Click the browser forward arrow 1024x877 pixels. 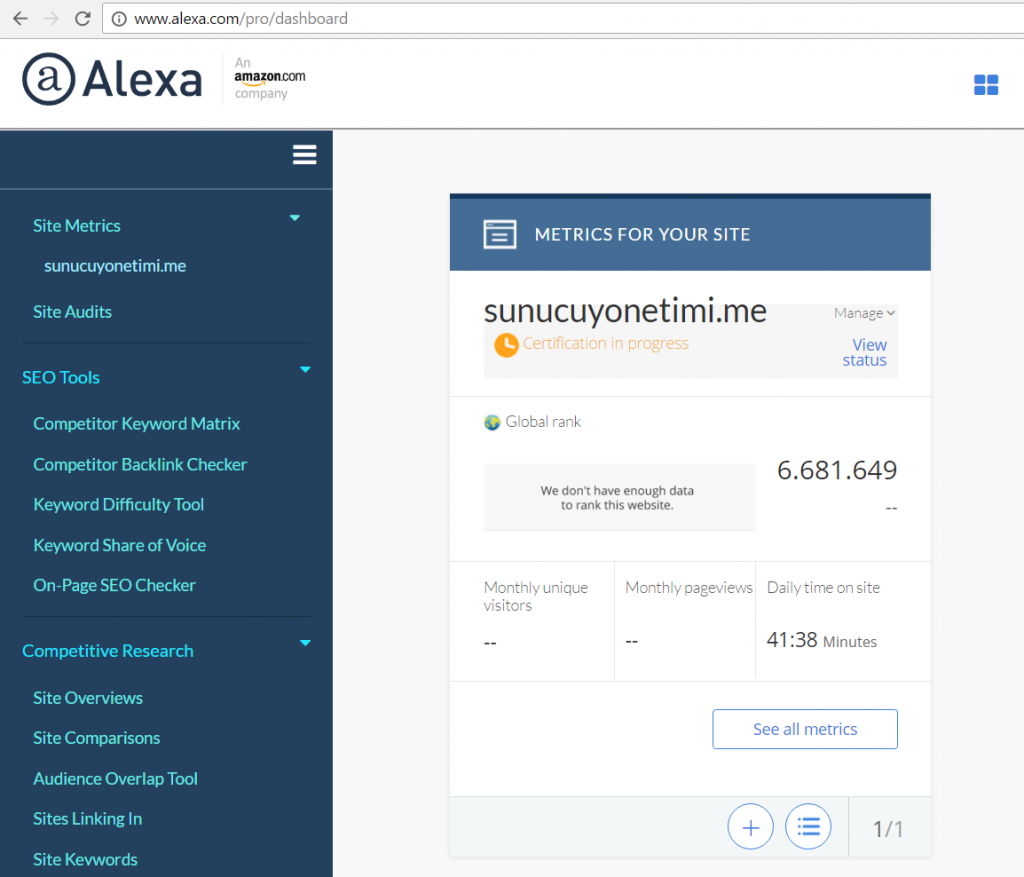coord(51,18)
